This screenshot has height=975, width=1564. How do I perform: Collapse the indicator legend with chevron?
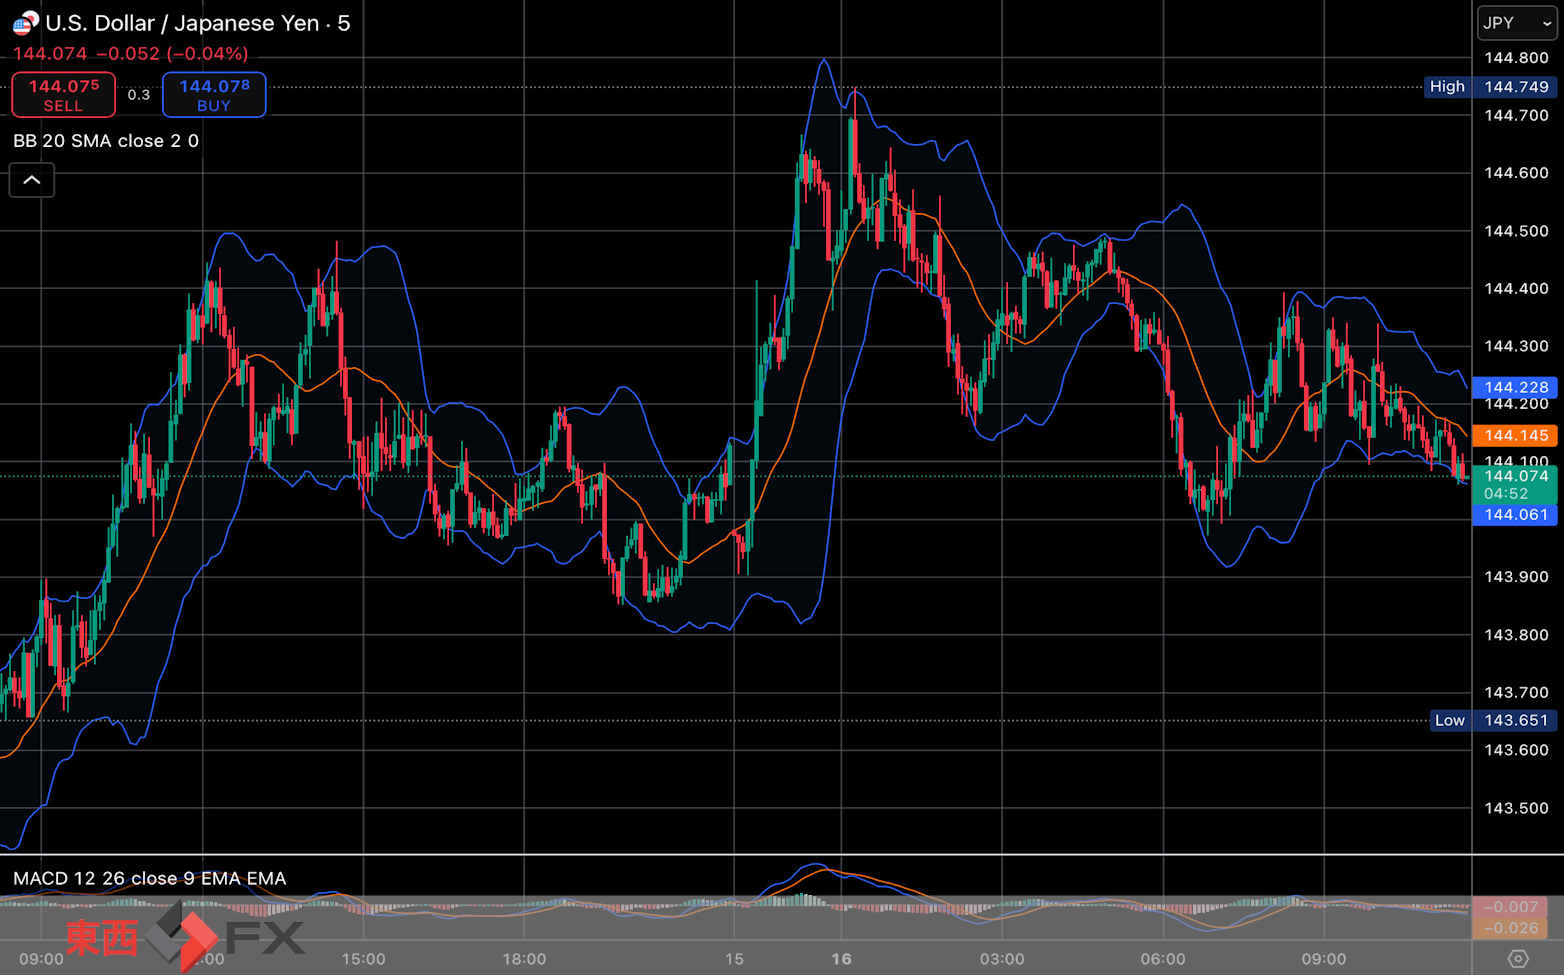point(32,180)
